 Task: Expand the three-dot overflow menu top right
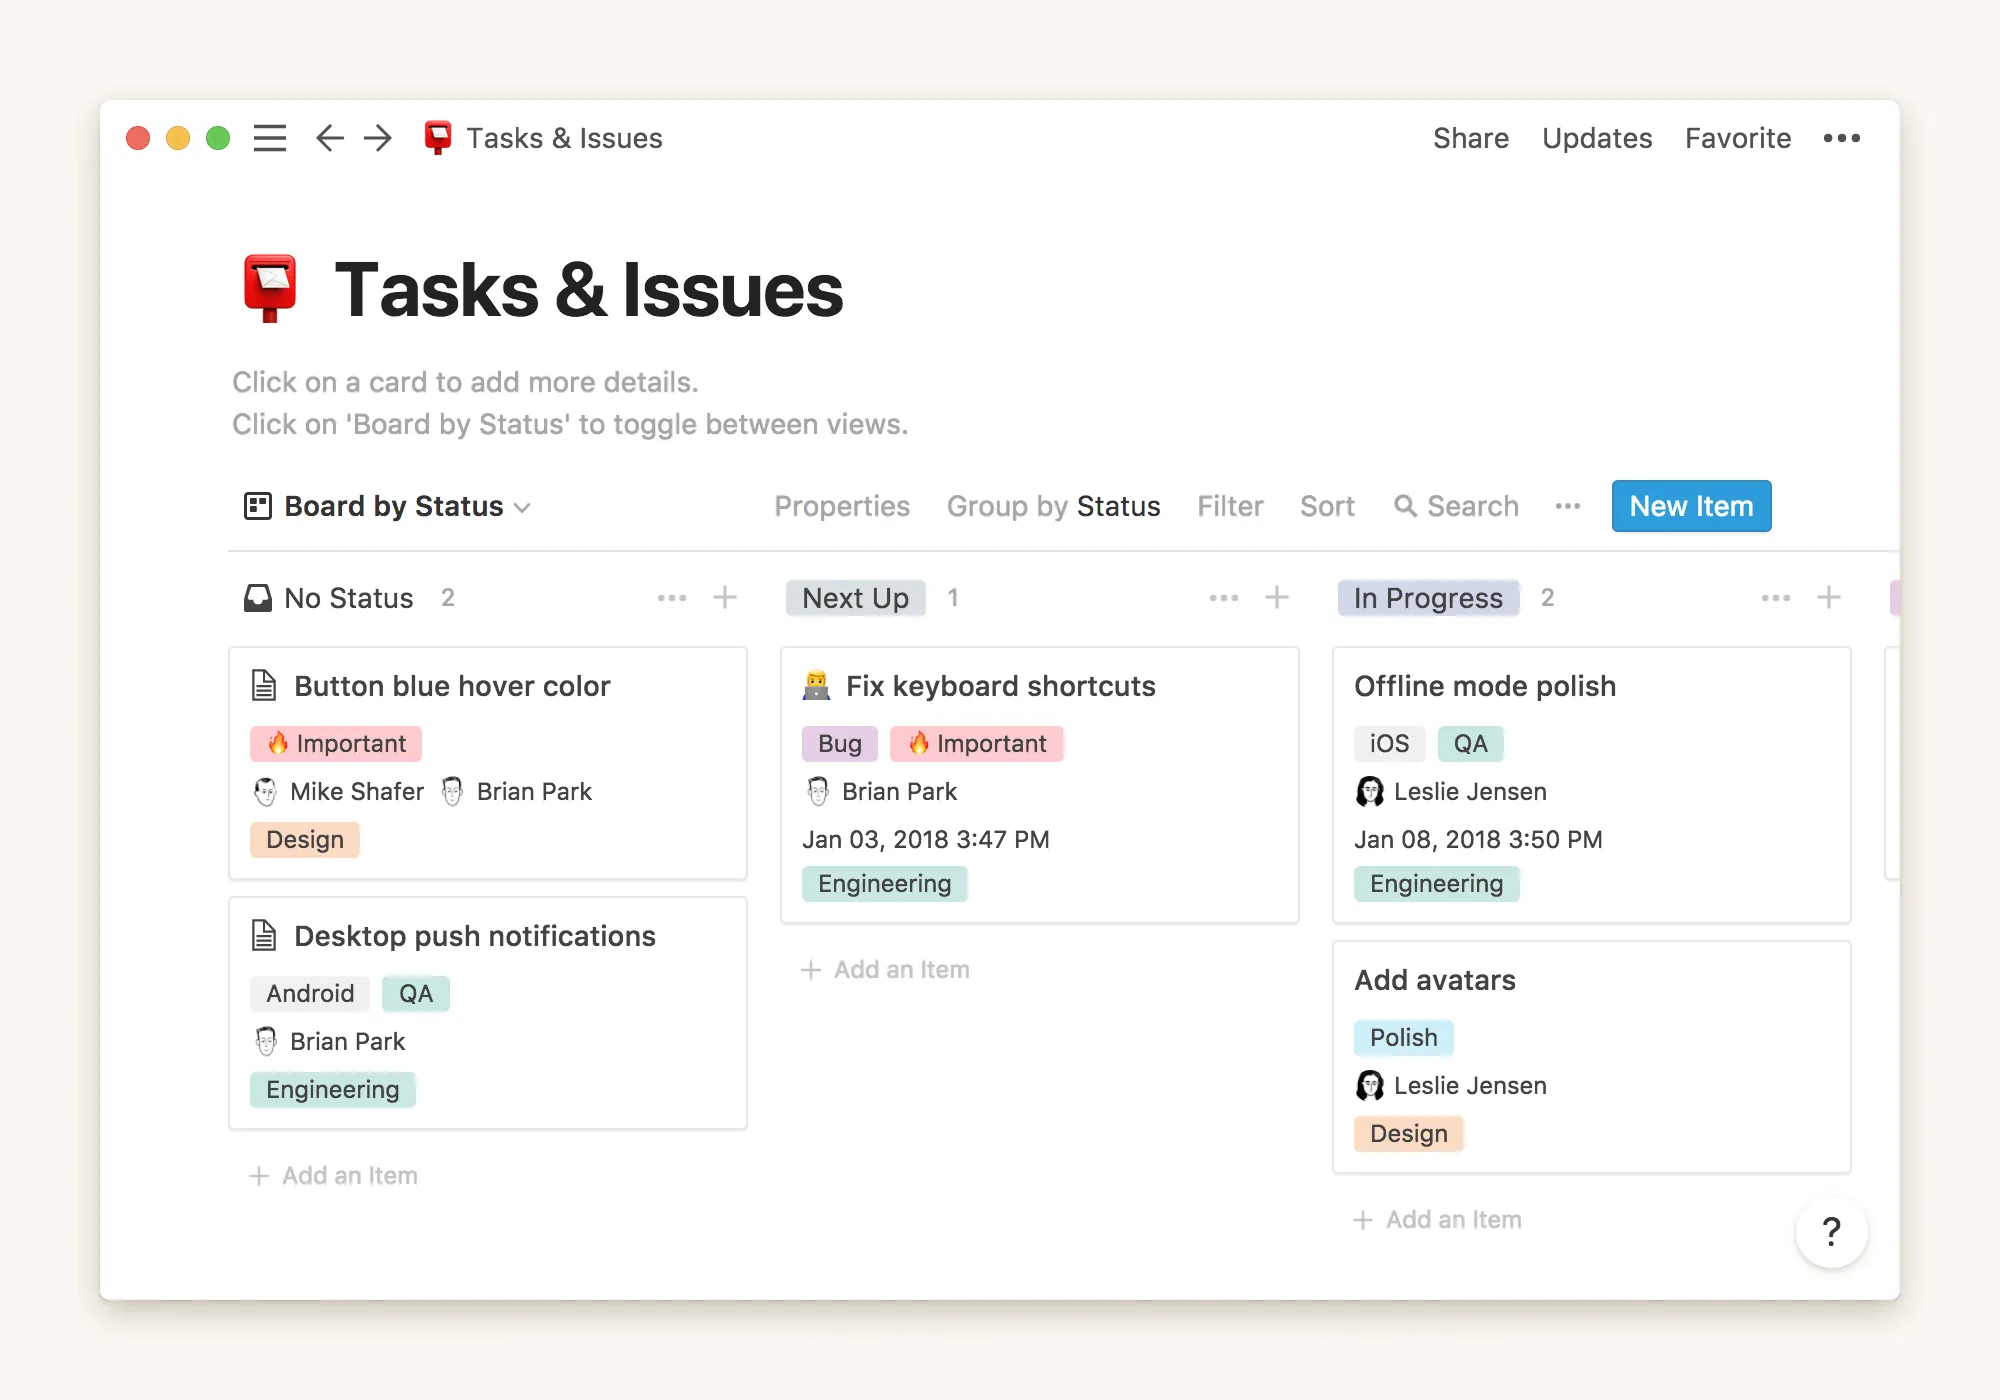1842,138
